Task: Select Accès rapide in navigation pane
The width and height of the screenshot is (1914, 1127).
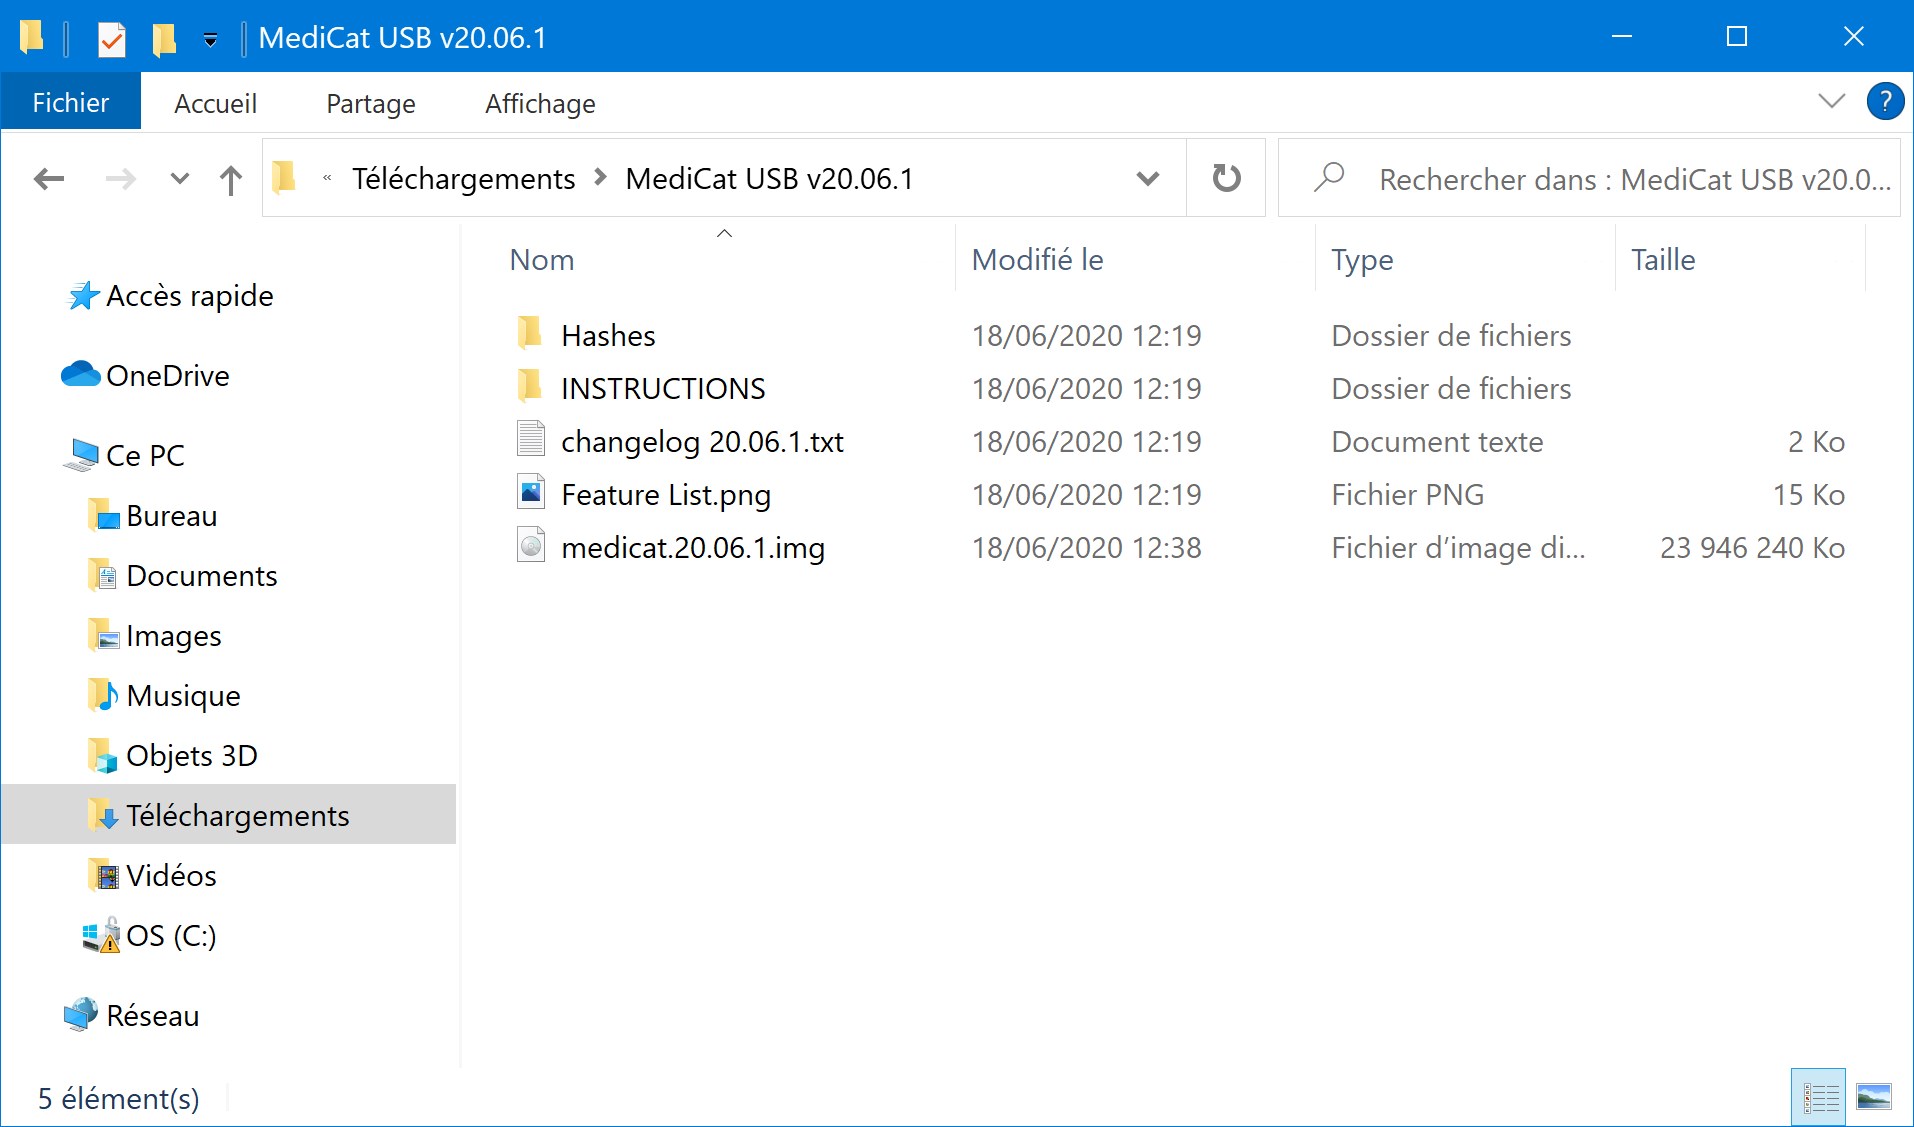Action: pyautogui.click(x=189, y=296)
